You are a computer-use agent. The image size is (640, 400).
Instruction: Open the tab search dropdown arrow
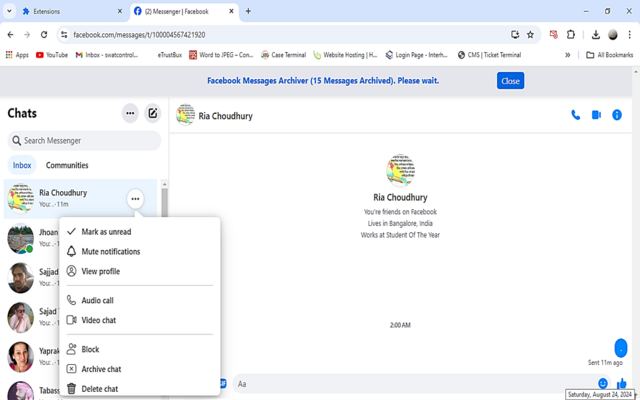[x=9, y=11]
